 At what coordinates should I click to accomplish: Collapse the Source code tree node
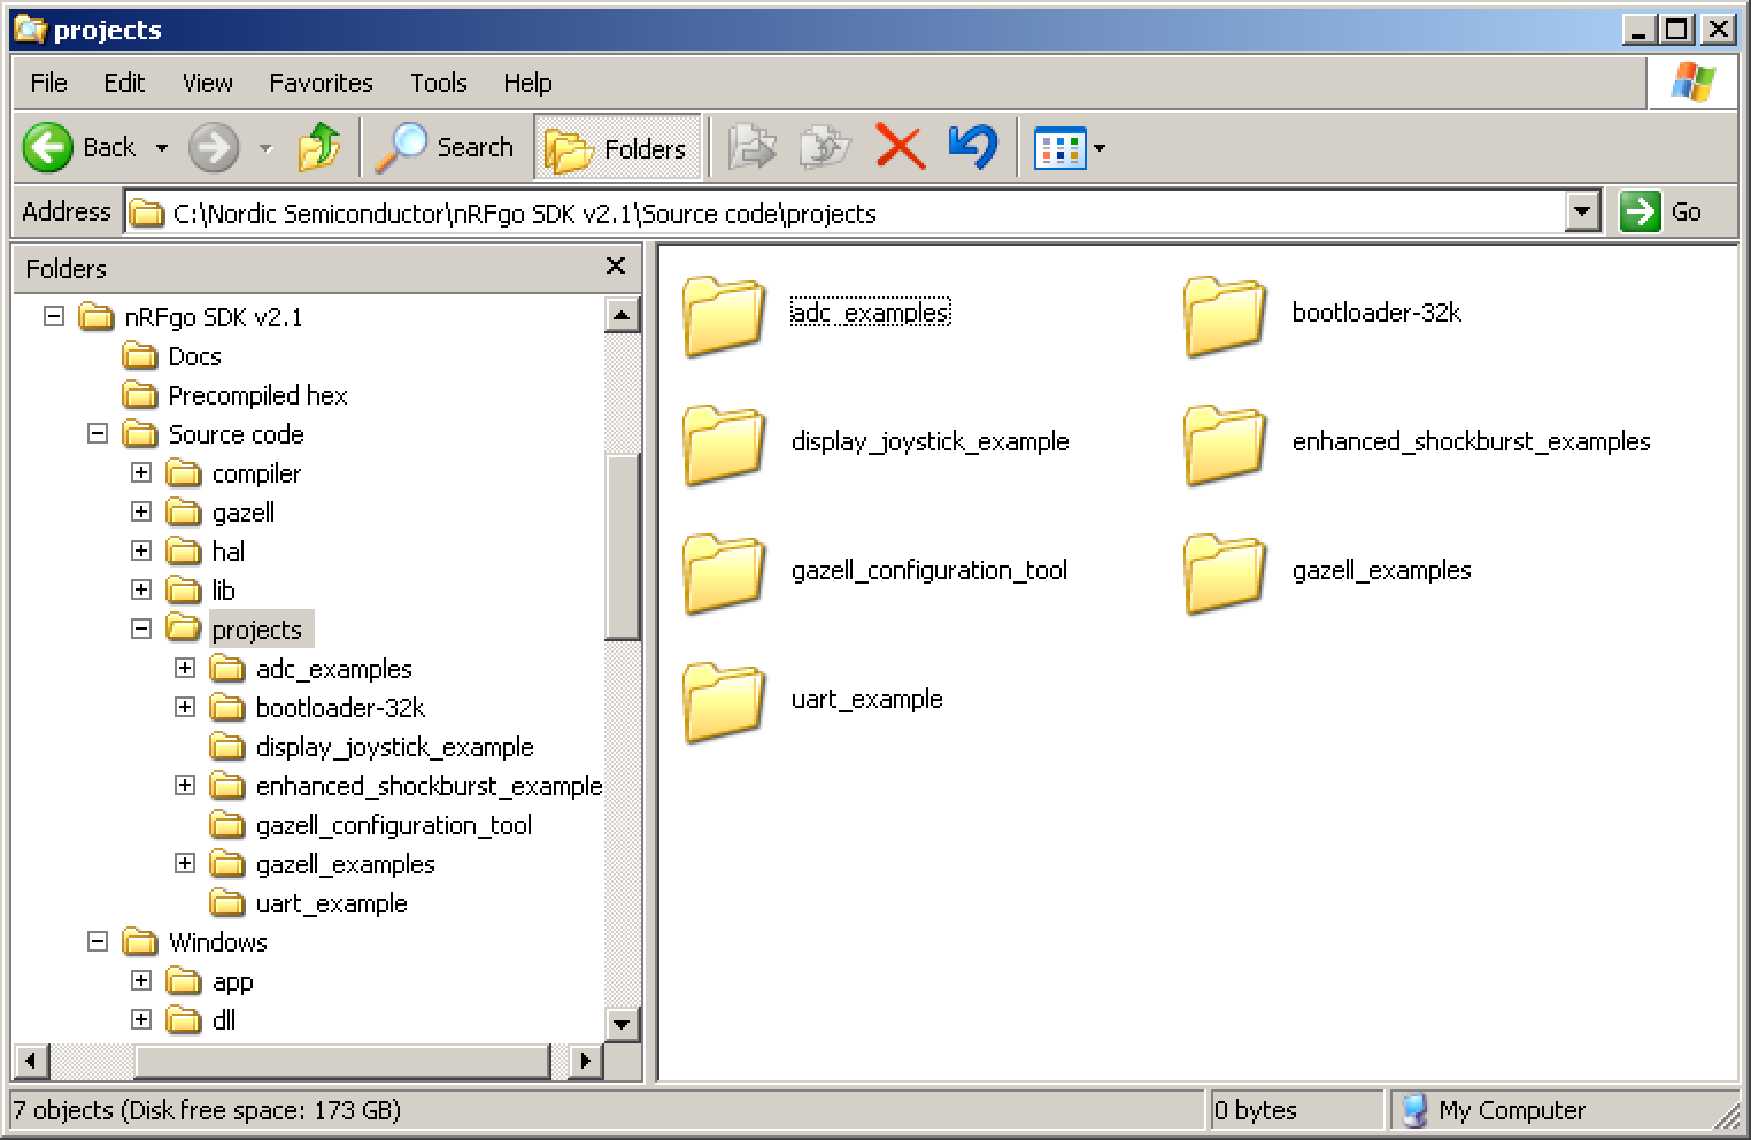click(97, 434)
